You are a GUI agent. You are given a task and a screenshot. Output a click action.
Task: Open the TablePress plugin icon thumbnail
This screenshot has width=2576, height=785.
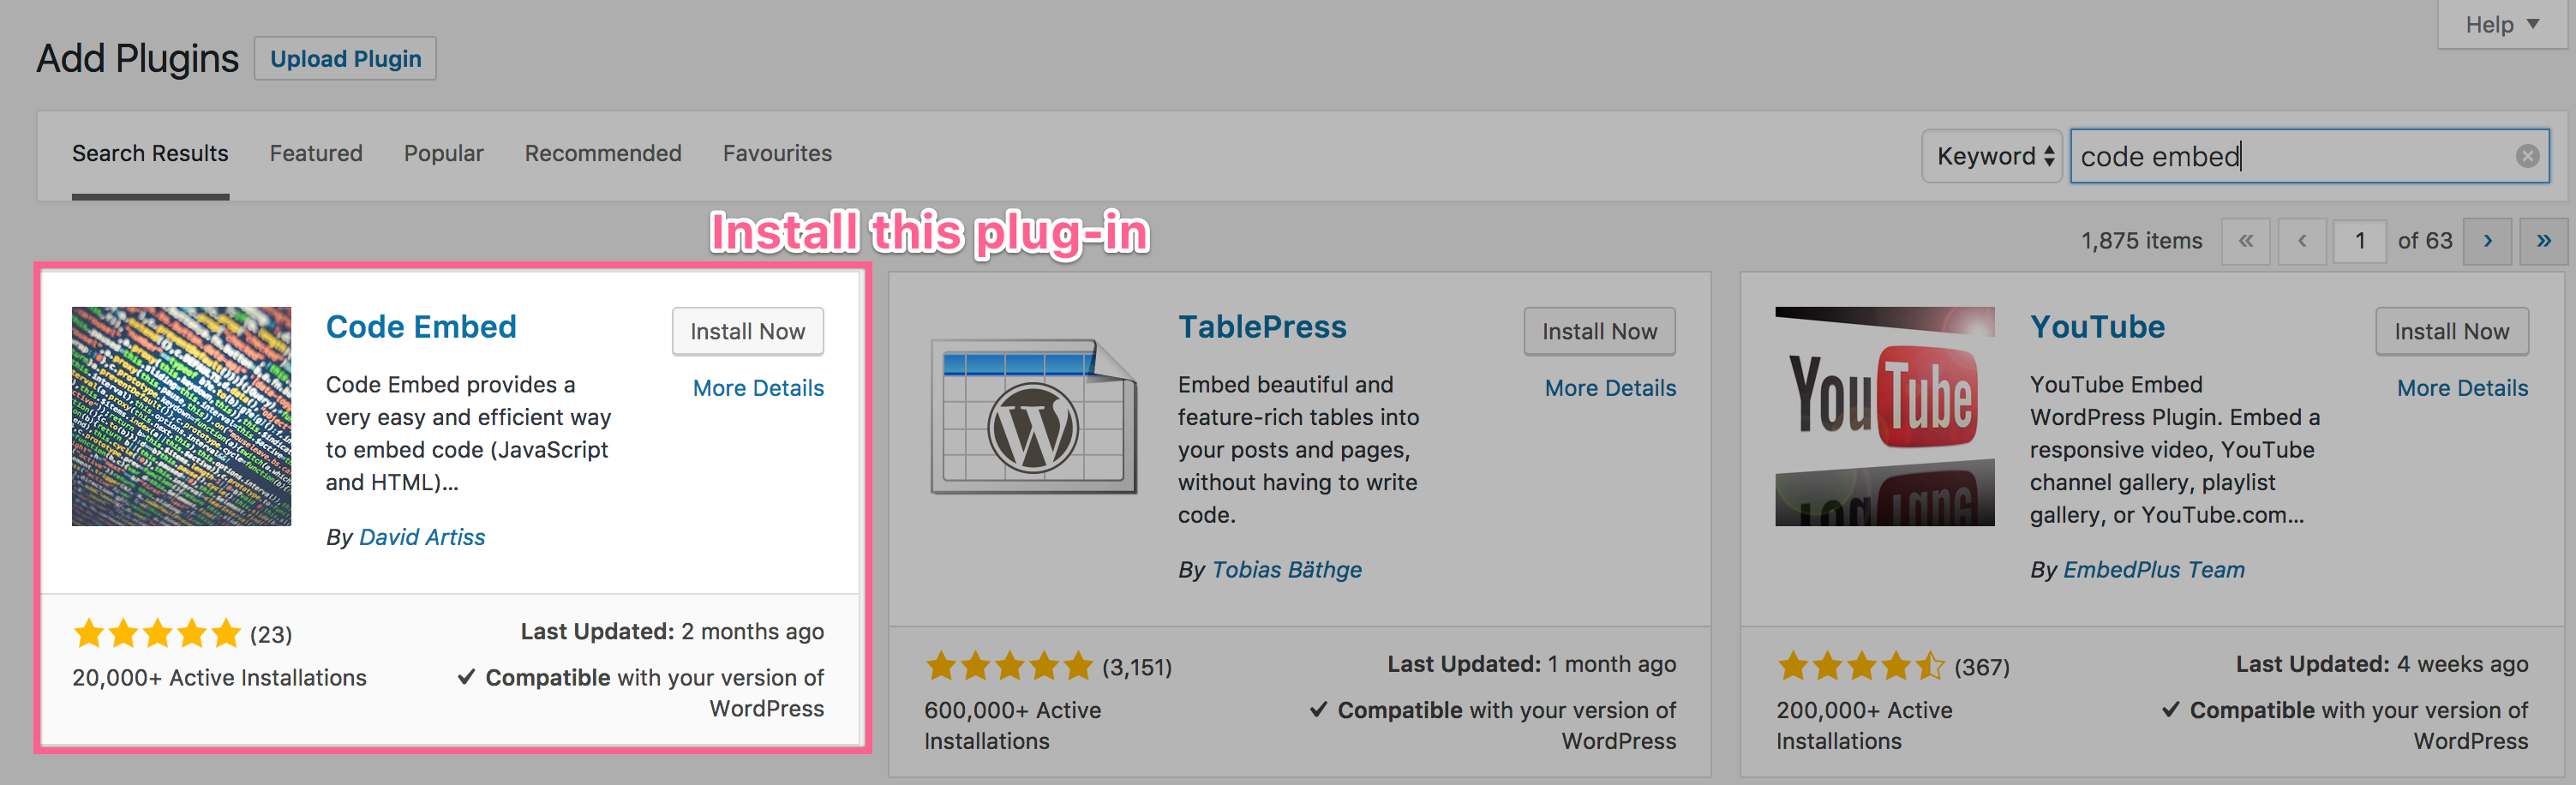1033,416
